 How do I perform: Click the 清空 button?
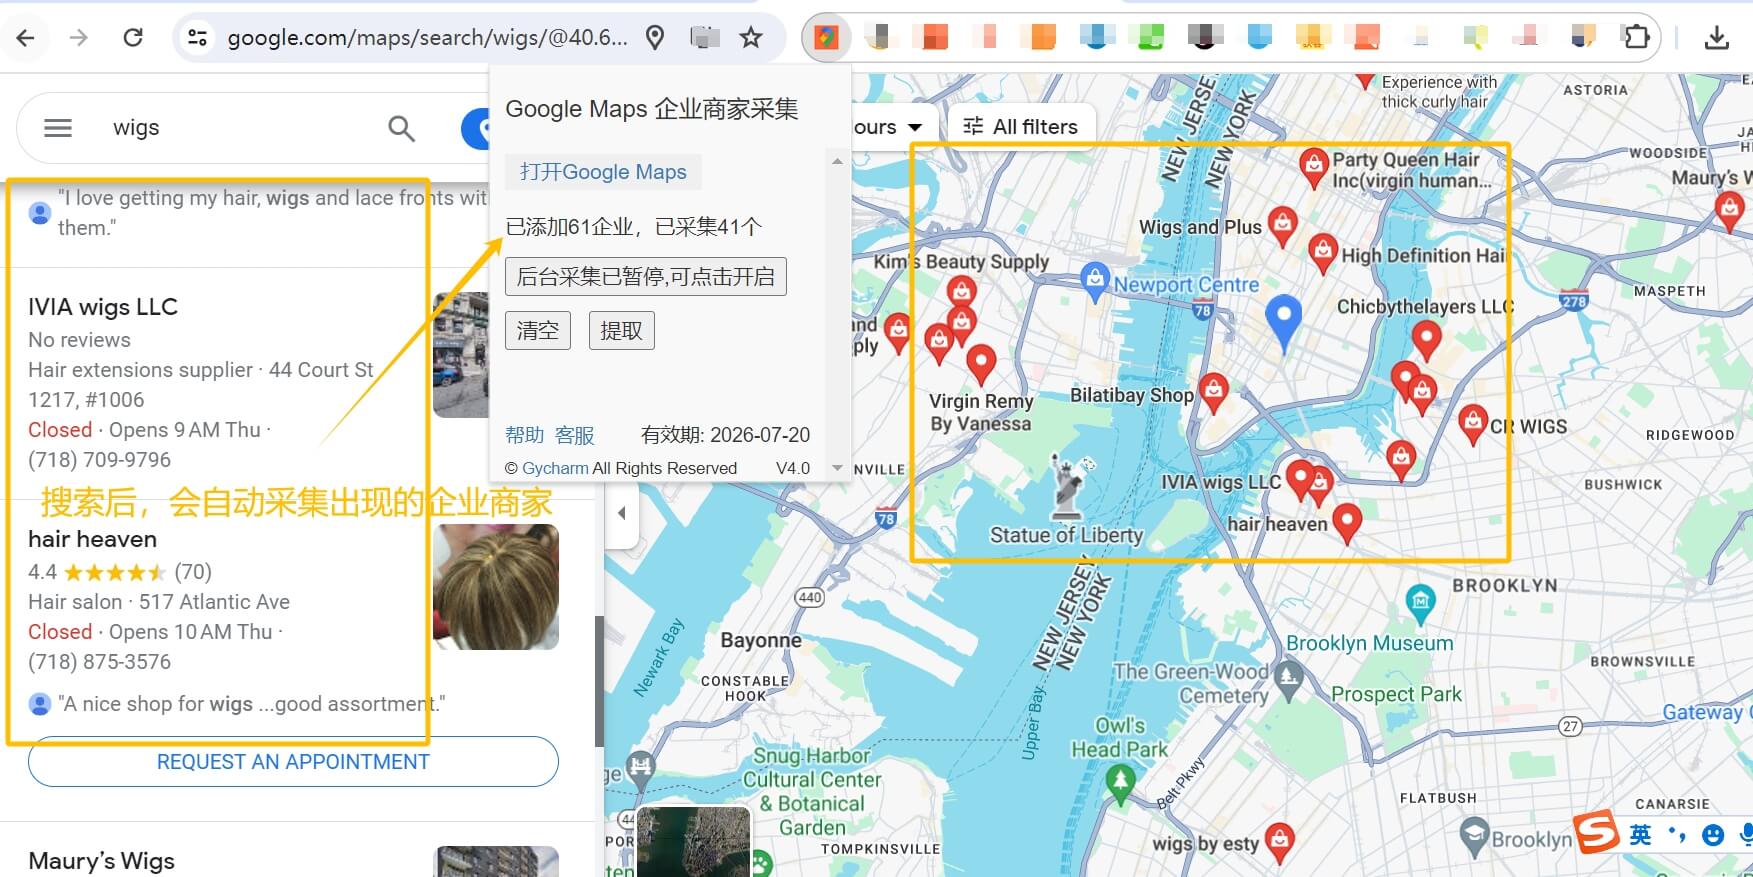pos(538,330)
